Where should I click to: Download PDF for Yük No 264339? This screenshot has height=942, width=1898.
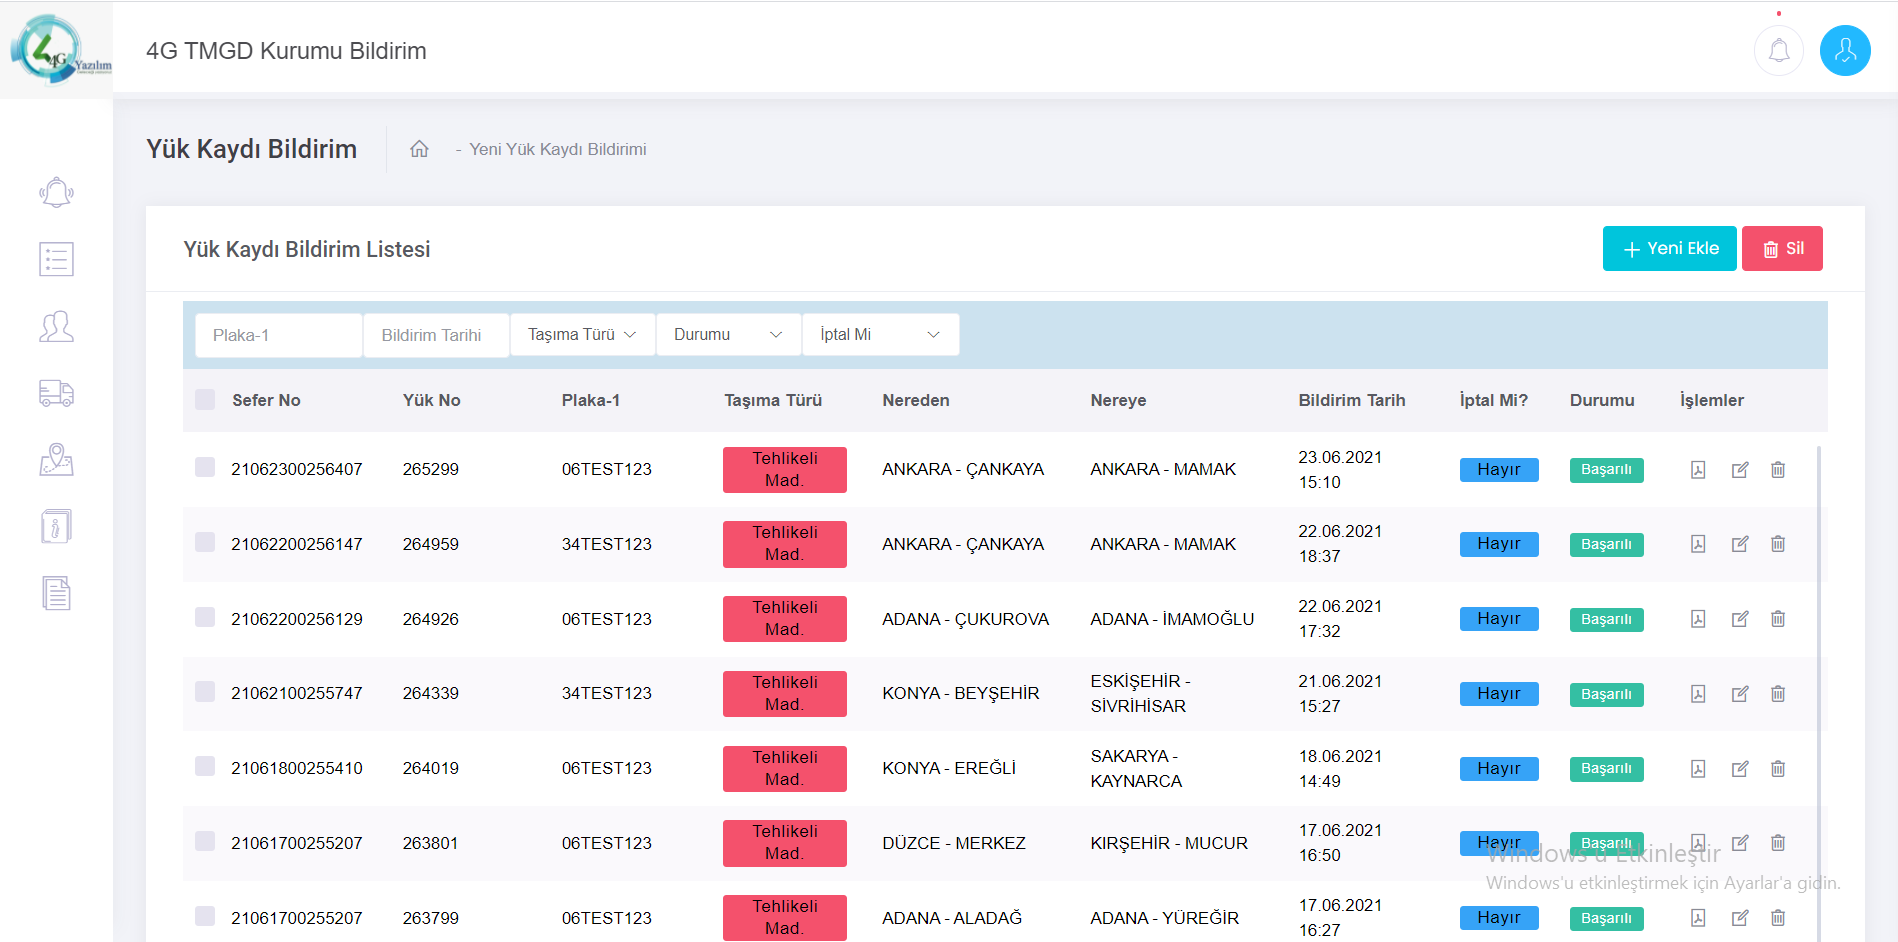(1698, 694)
